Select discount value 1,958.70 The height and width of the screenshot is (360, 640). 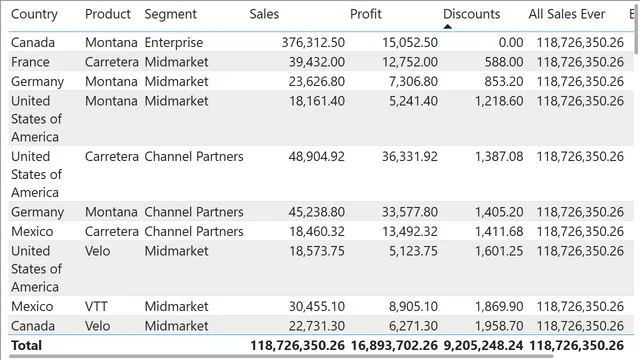[x=499, y=326]
